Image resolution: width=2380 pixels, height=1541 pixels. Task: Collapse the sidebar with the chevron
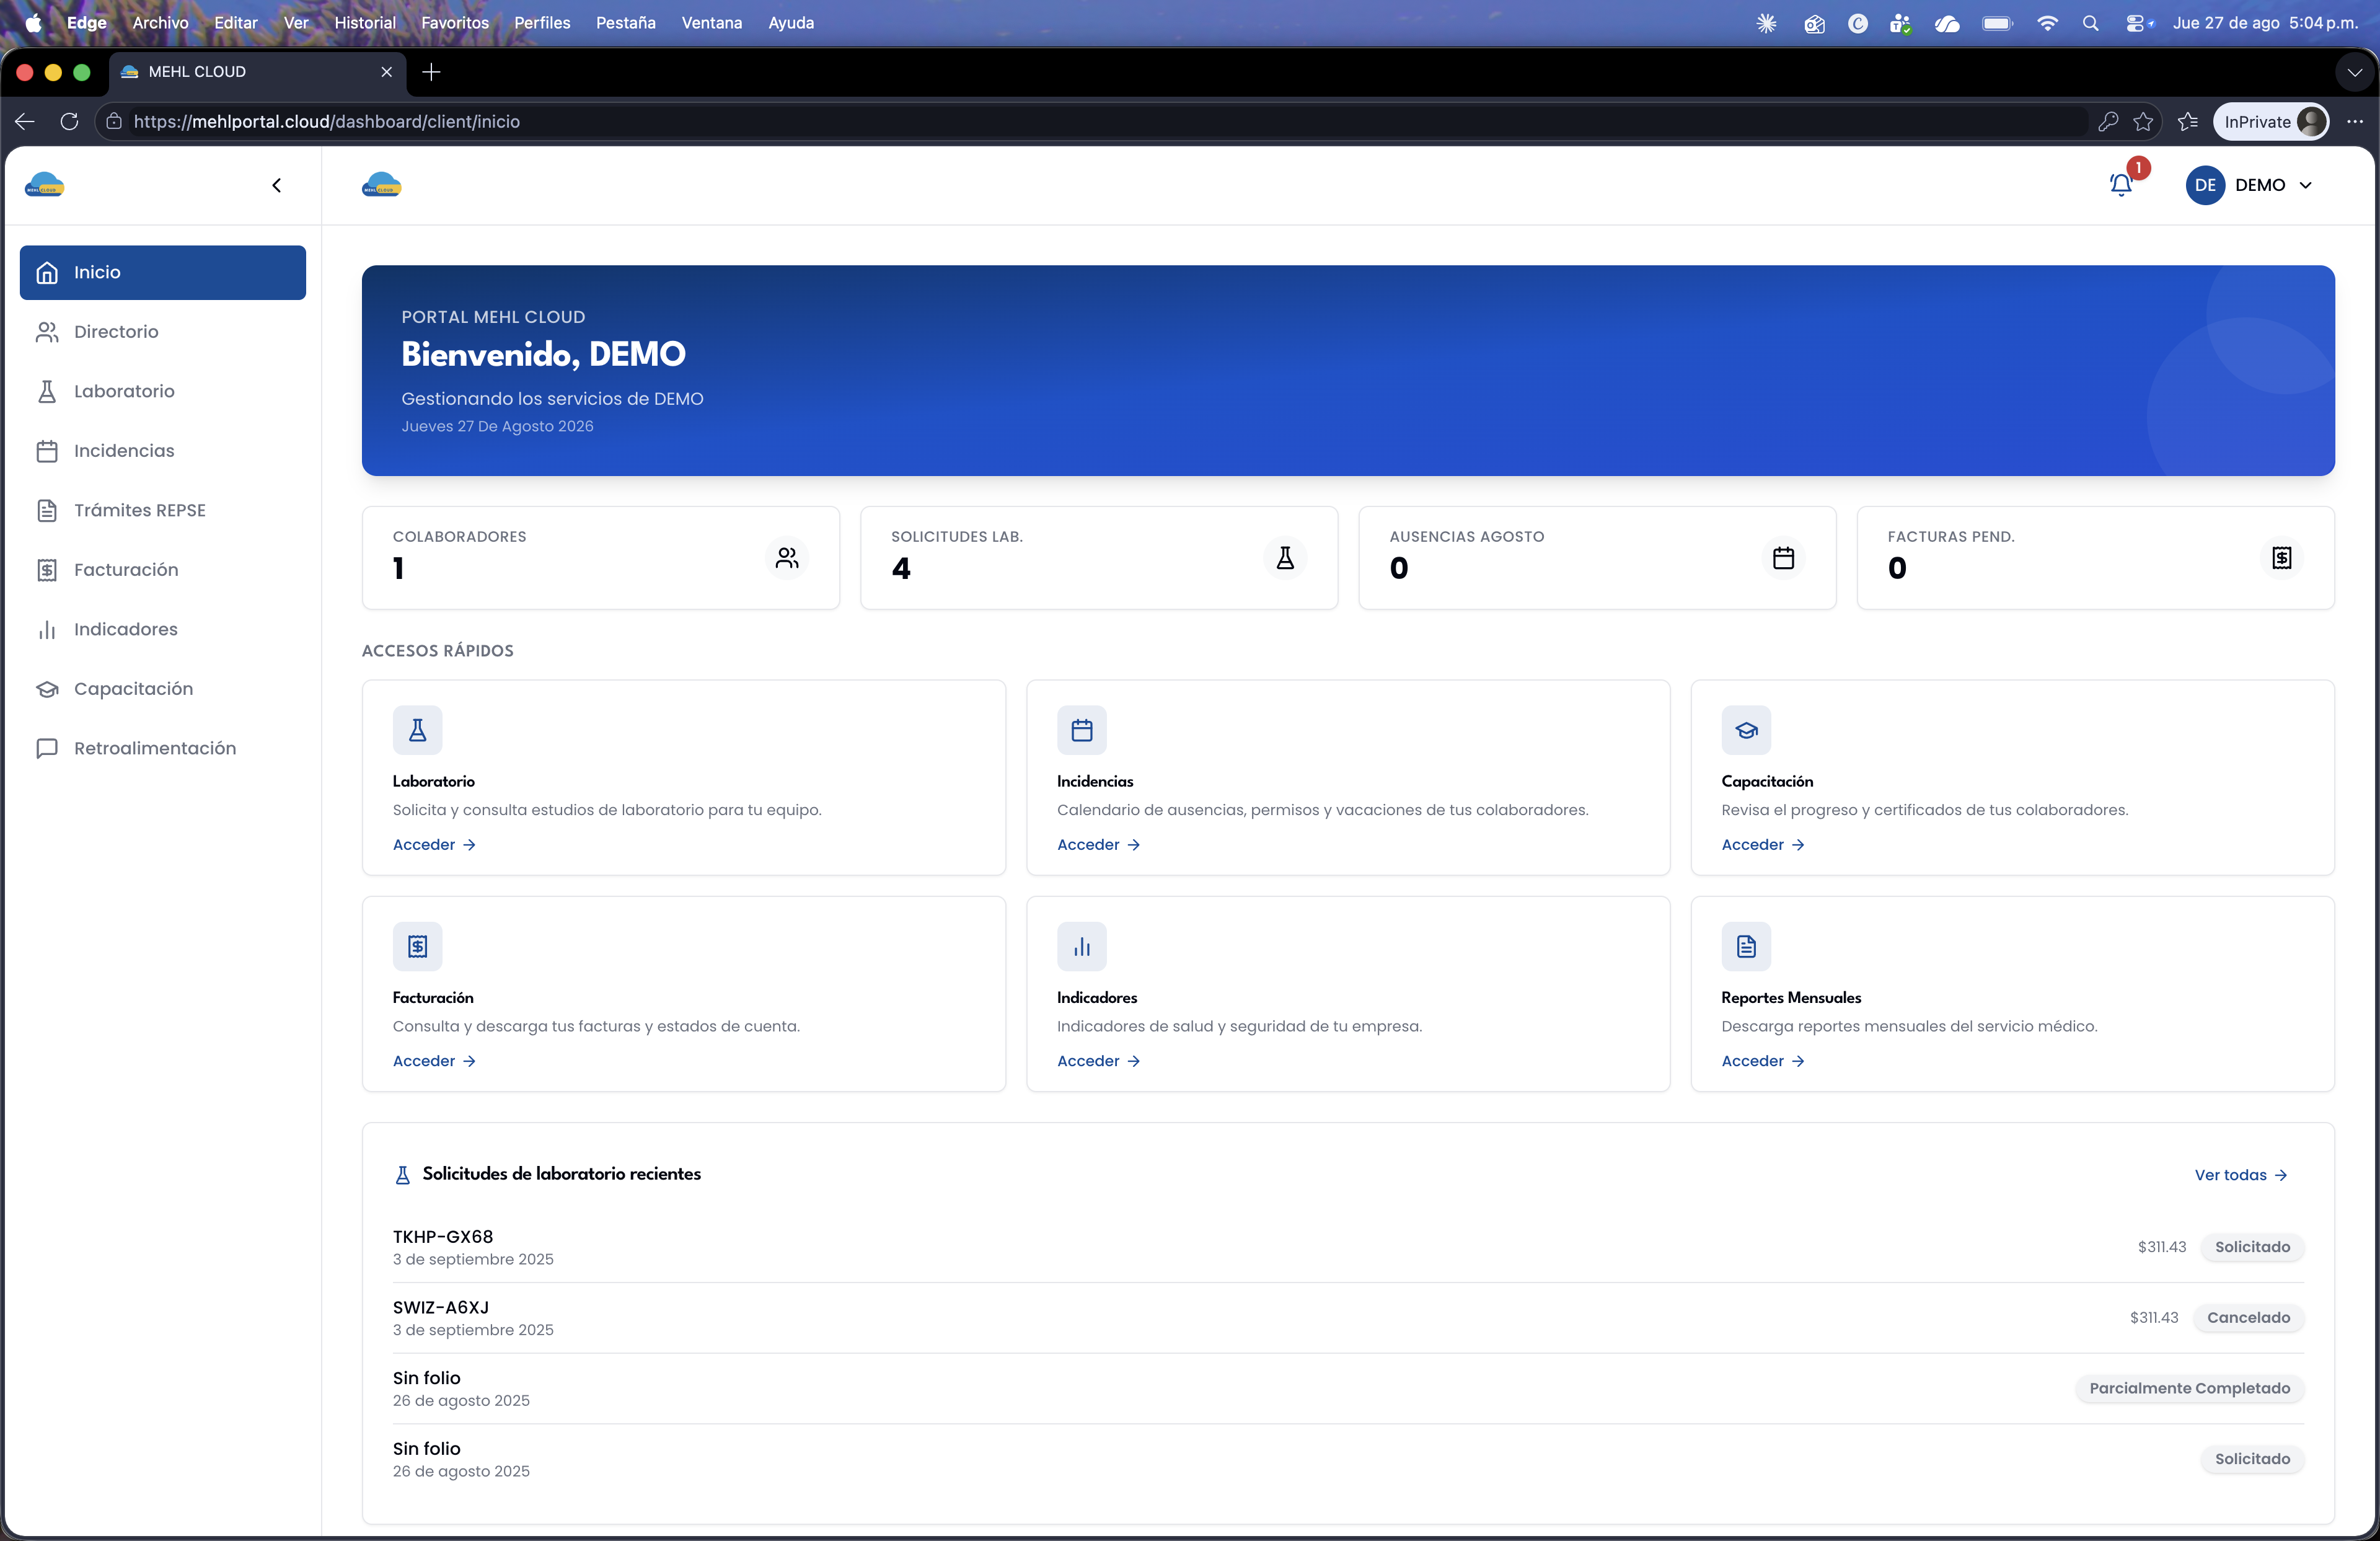277,185
